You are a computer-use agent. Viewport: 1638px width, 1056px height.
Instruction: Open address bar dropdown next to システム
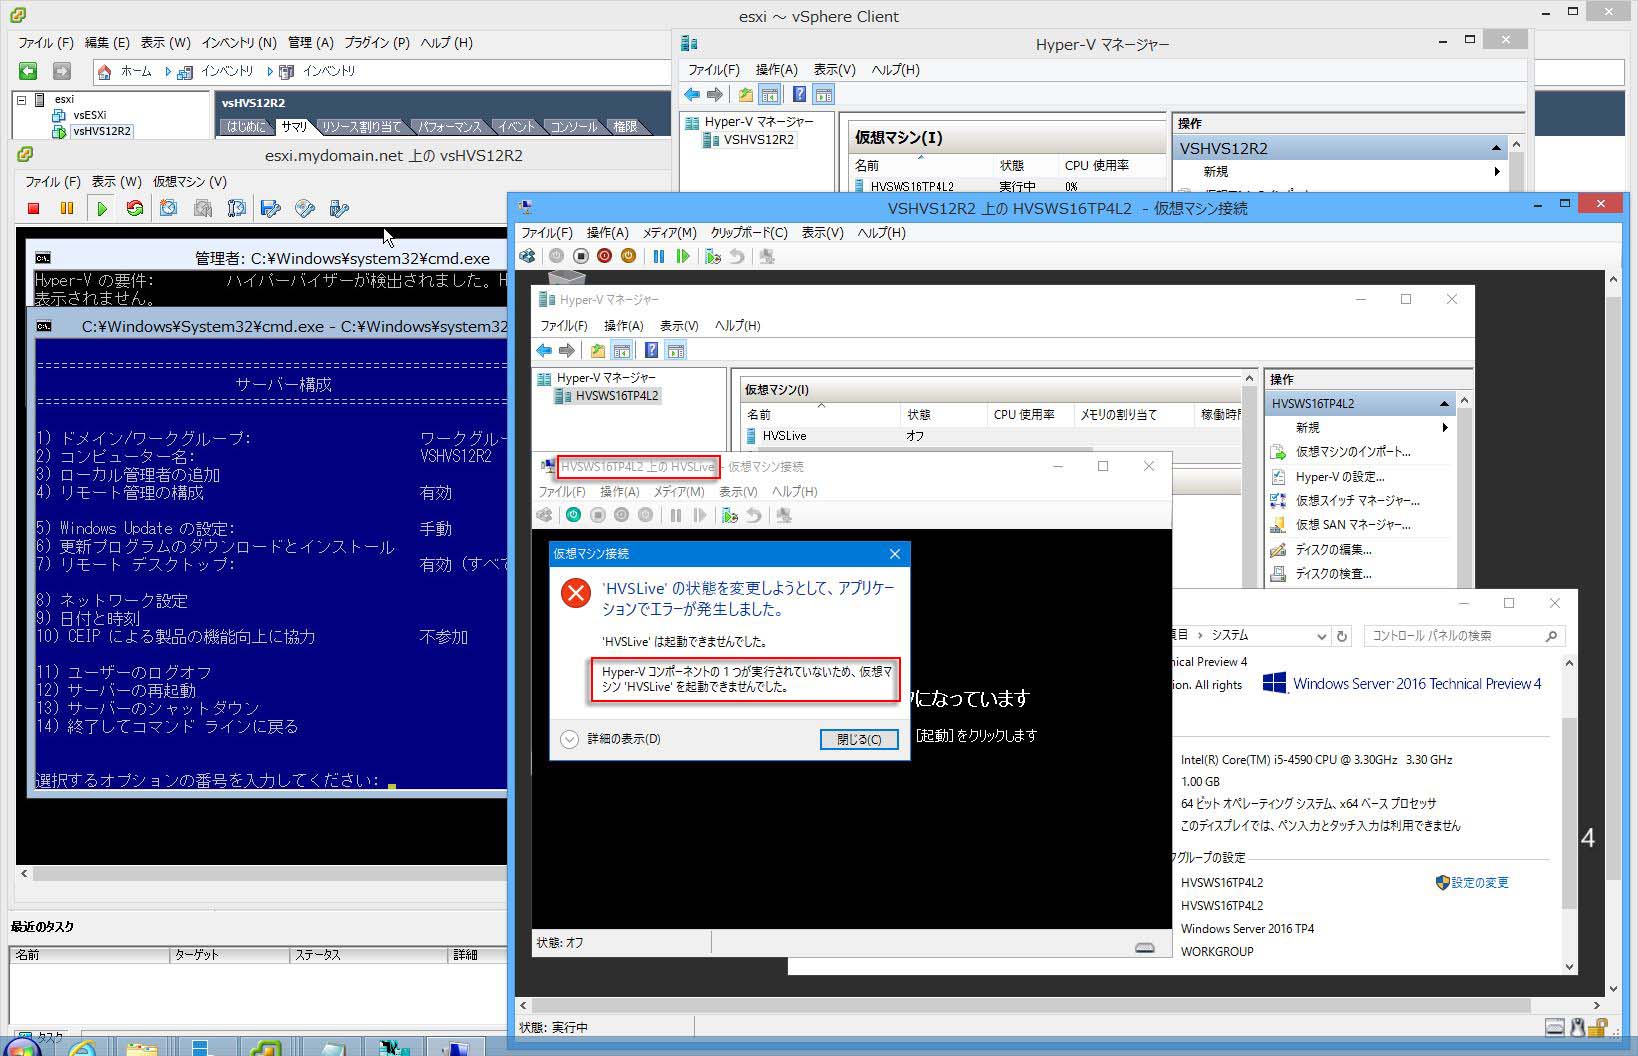pos(1321,636)
